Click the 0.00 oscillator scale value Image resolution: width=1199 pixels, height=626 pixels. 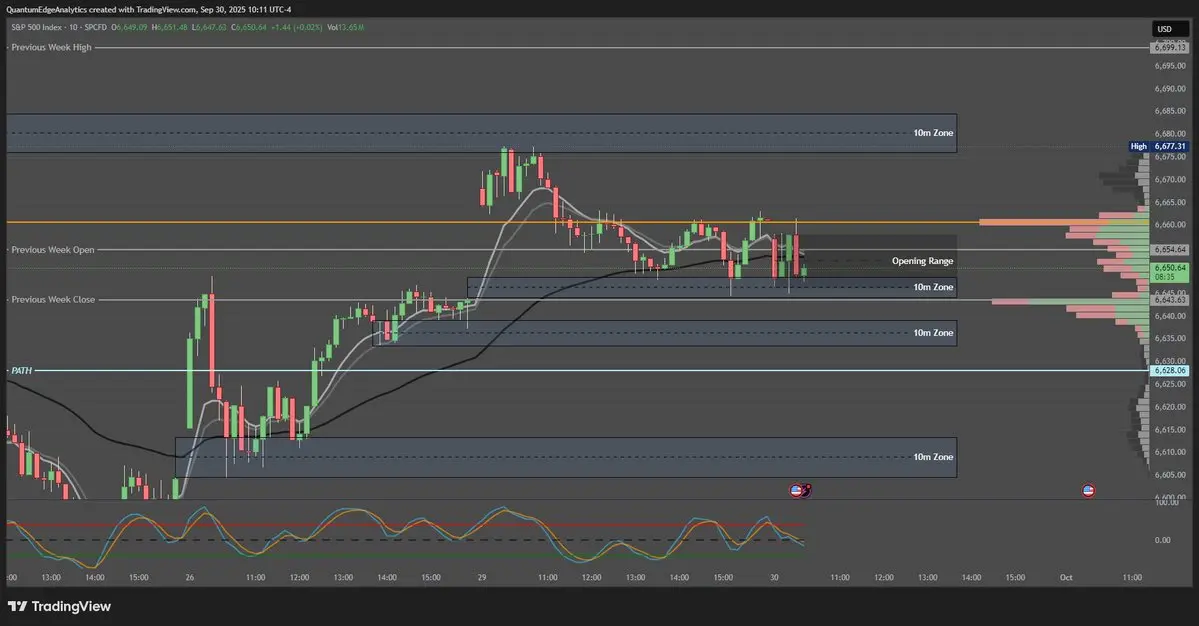click(x=1162, y=540)
